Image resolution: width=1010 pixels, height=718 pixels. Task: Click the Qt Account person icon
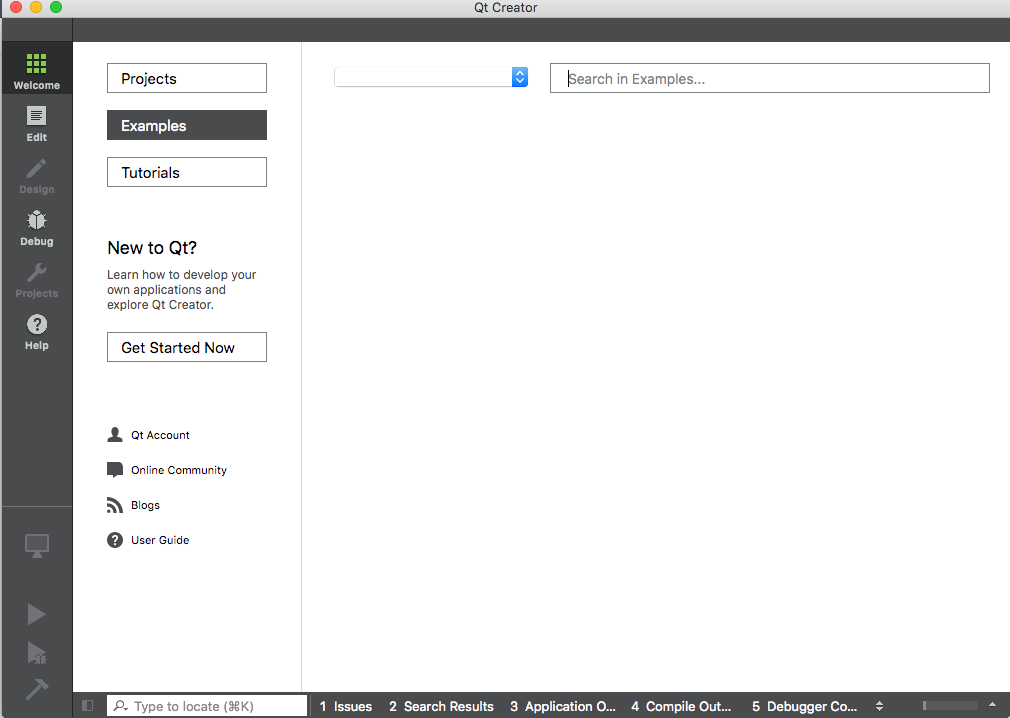(x=115, y=435)
